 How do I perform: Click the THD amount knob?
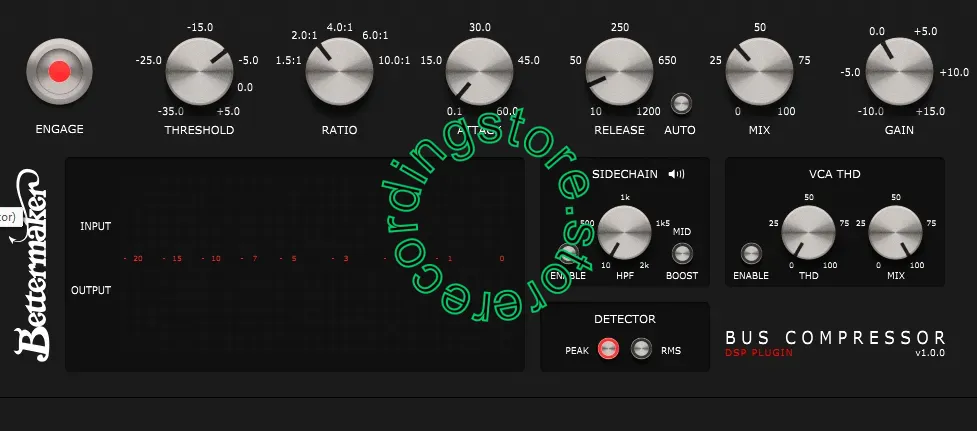click(x=809, y=232)
